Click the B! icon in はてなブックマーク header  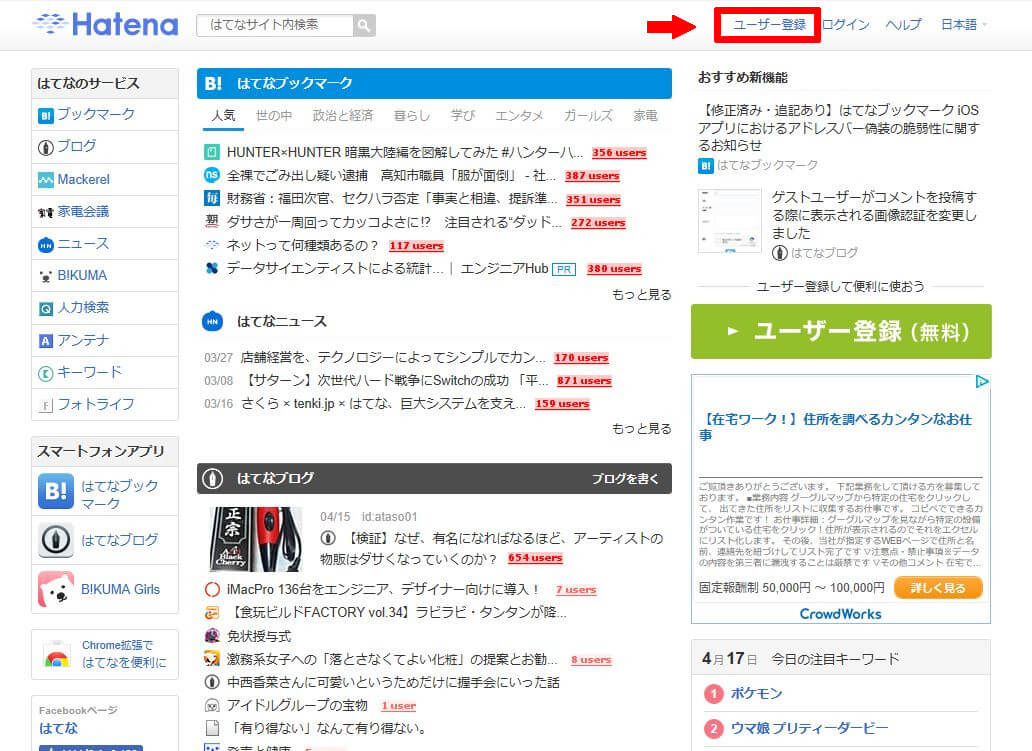[213, 84]
